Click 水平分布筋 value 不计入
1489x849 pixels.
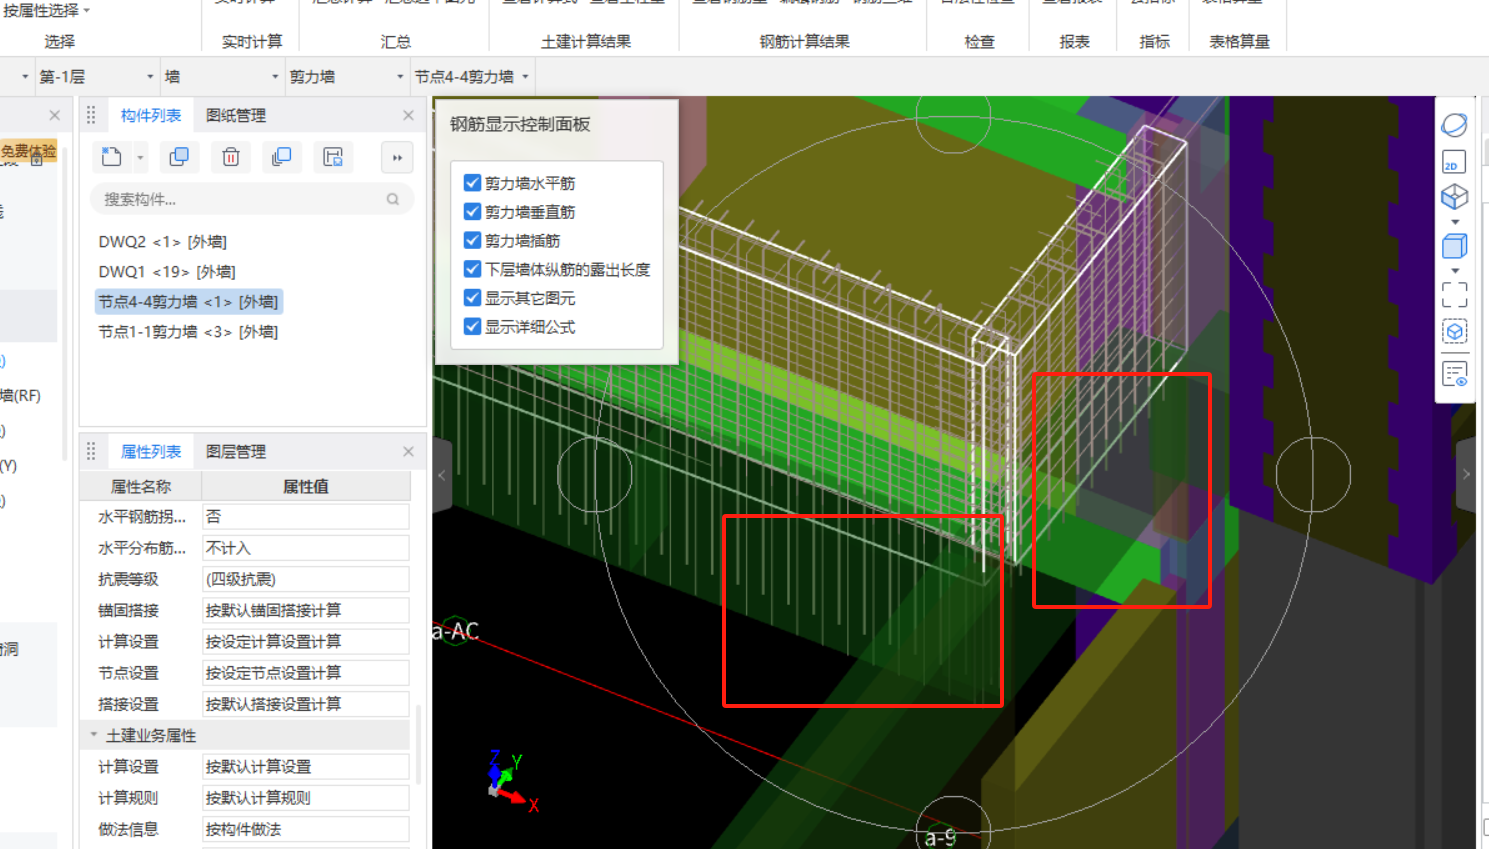[x=306, y=548]
